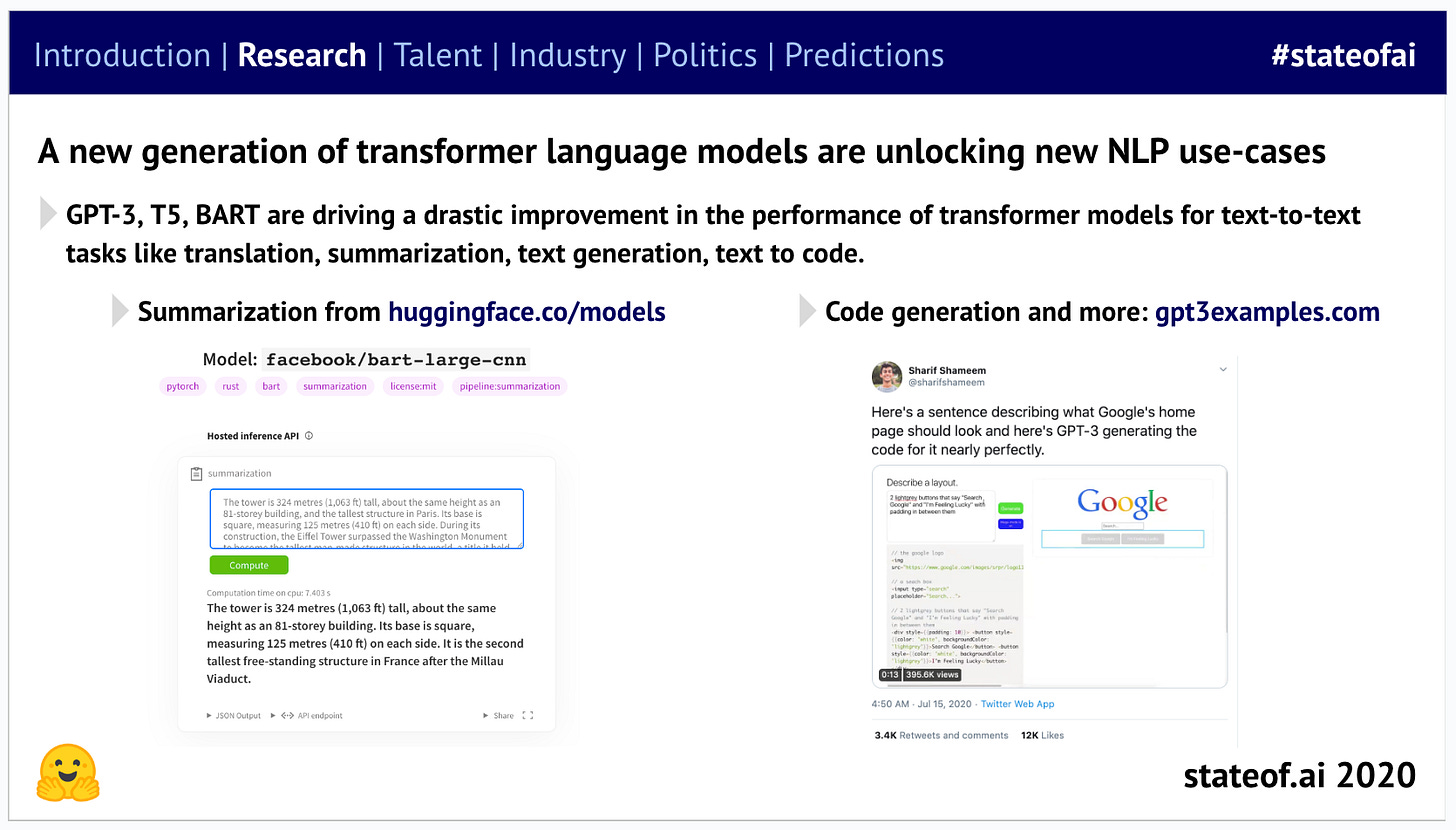Open Sharif Shameem's display name

click(945, 370)
